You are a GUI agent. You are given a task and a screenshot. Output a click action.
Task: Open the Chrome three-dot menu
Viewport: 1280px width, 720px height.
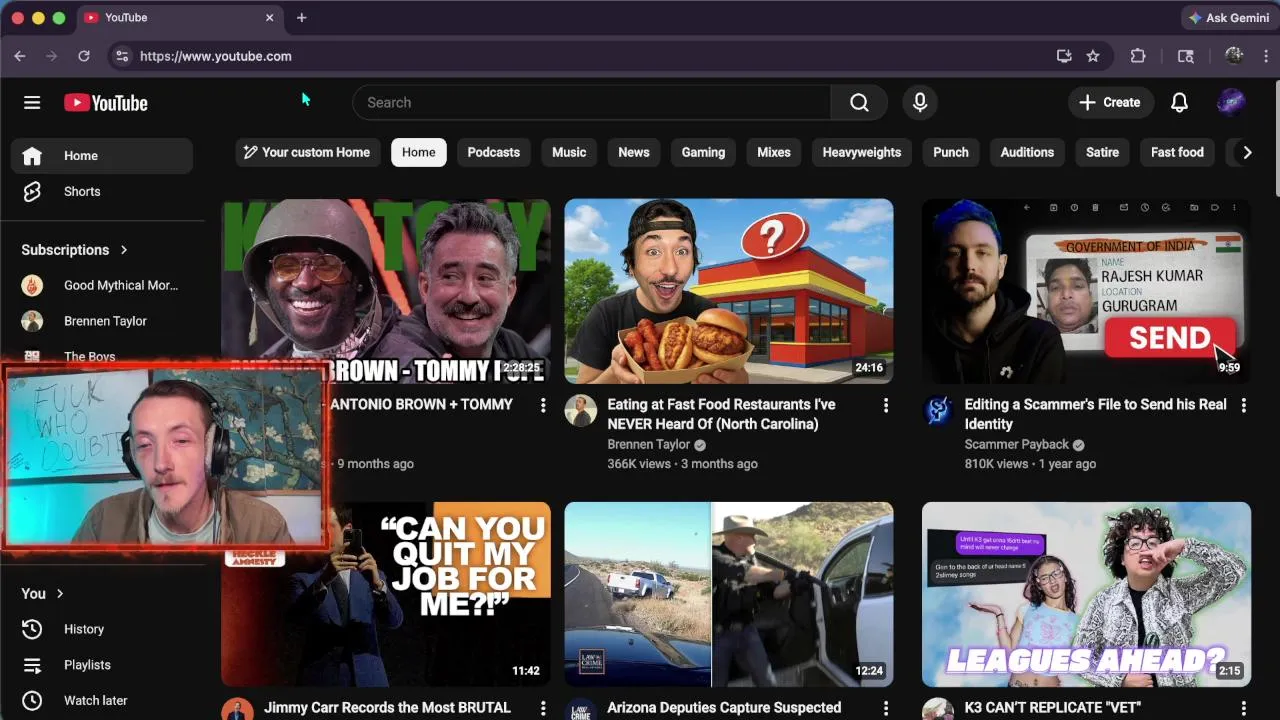click(x=1266, y=56)
